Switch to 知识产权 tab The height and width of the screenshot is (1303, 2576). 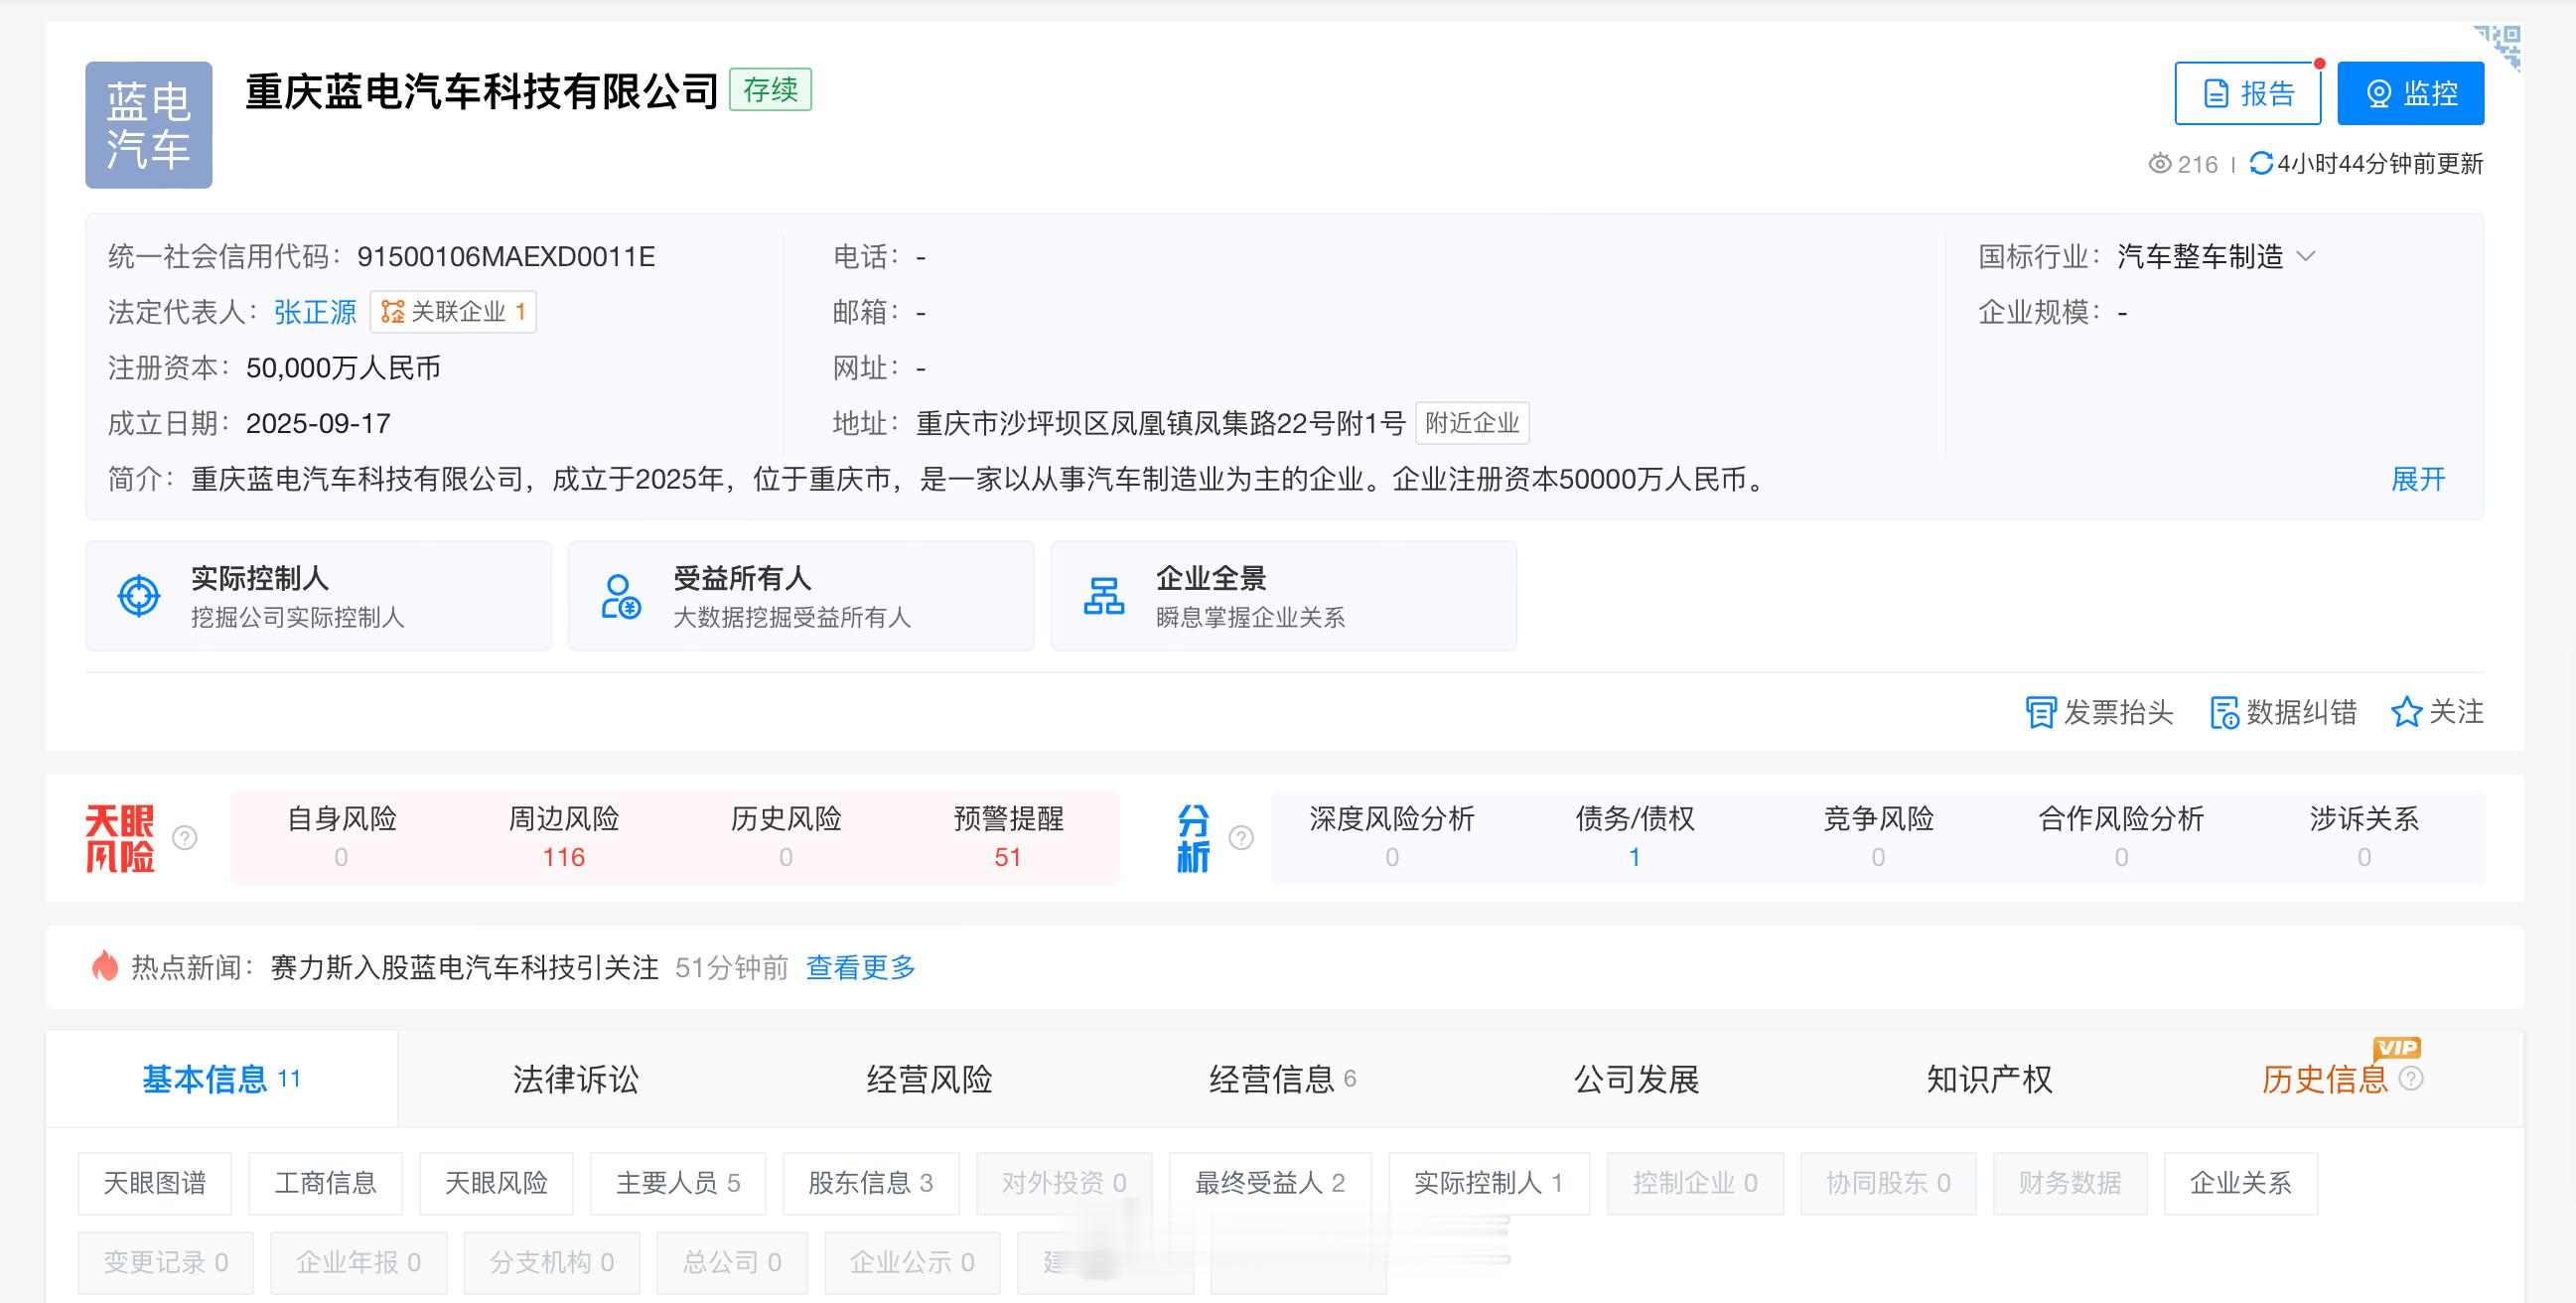pos(1989,1079)
